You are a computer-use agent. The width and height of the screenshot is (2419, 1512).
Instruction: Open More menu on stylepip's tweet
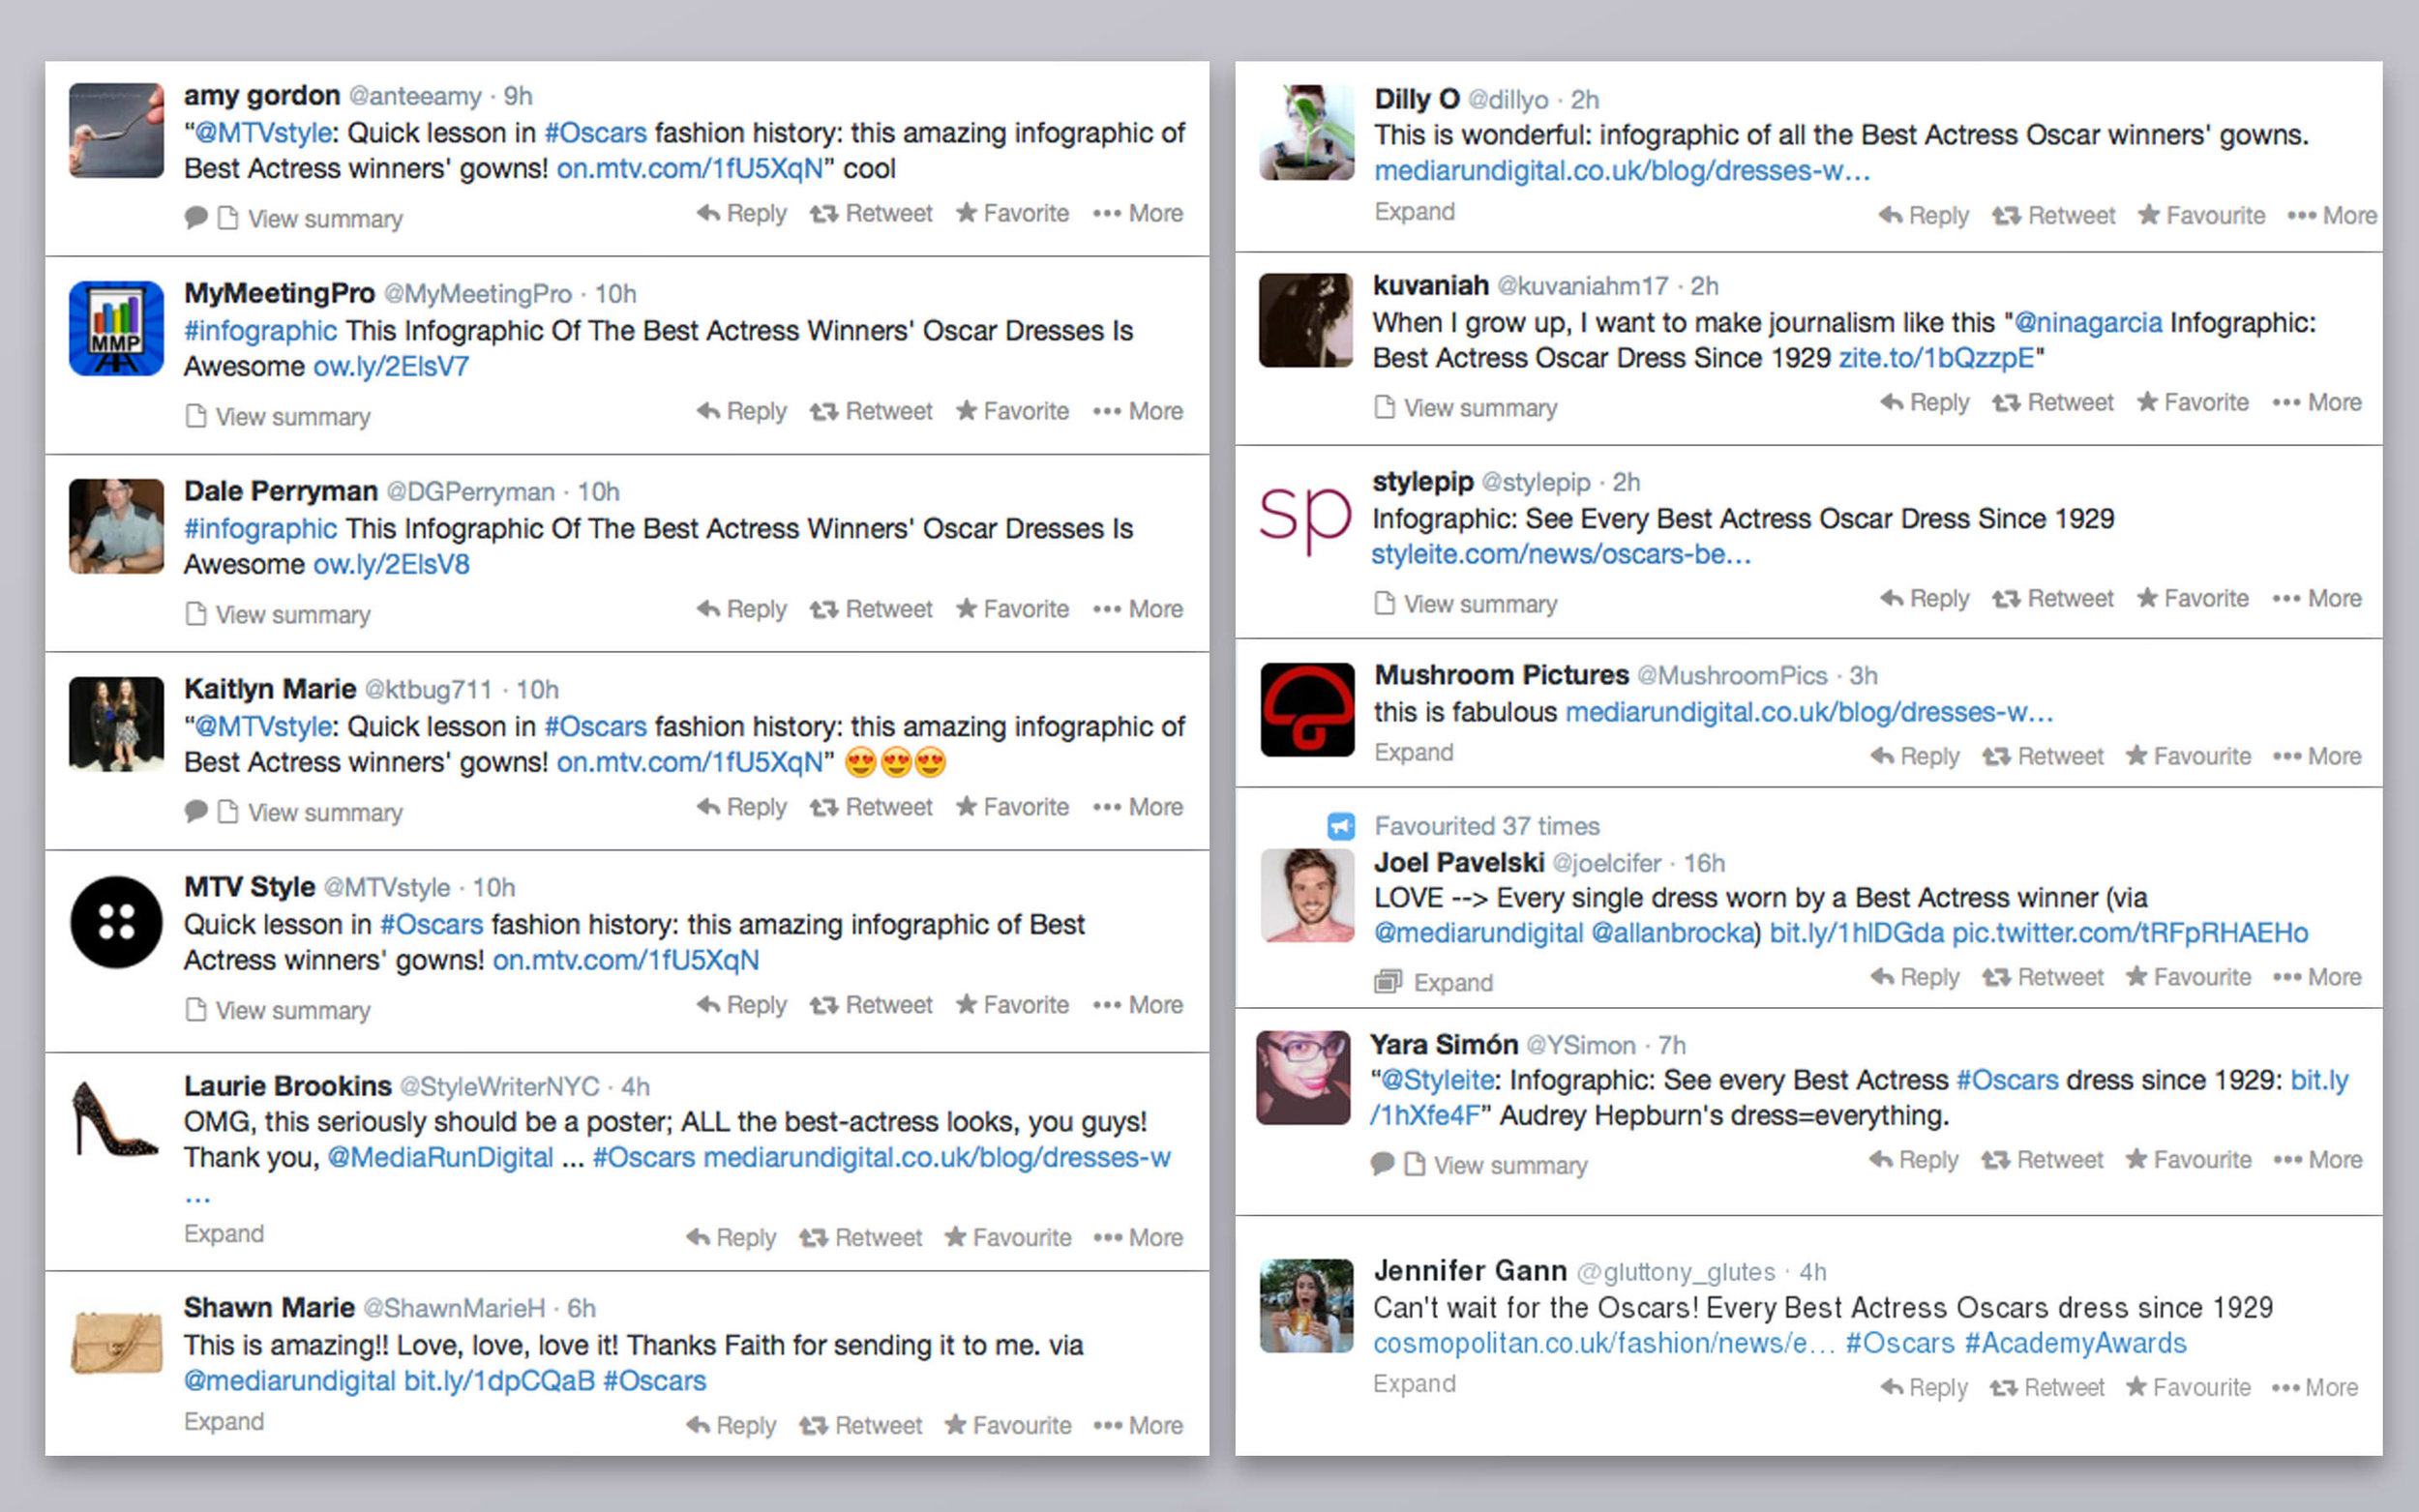(2317, 598)
